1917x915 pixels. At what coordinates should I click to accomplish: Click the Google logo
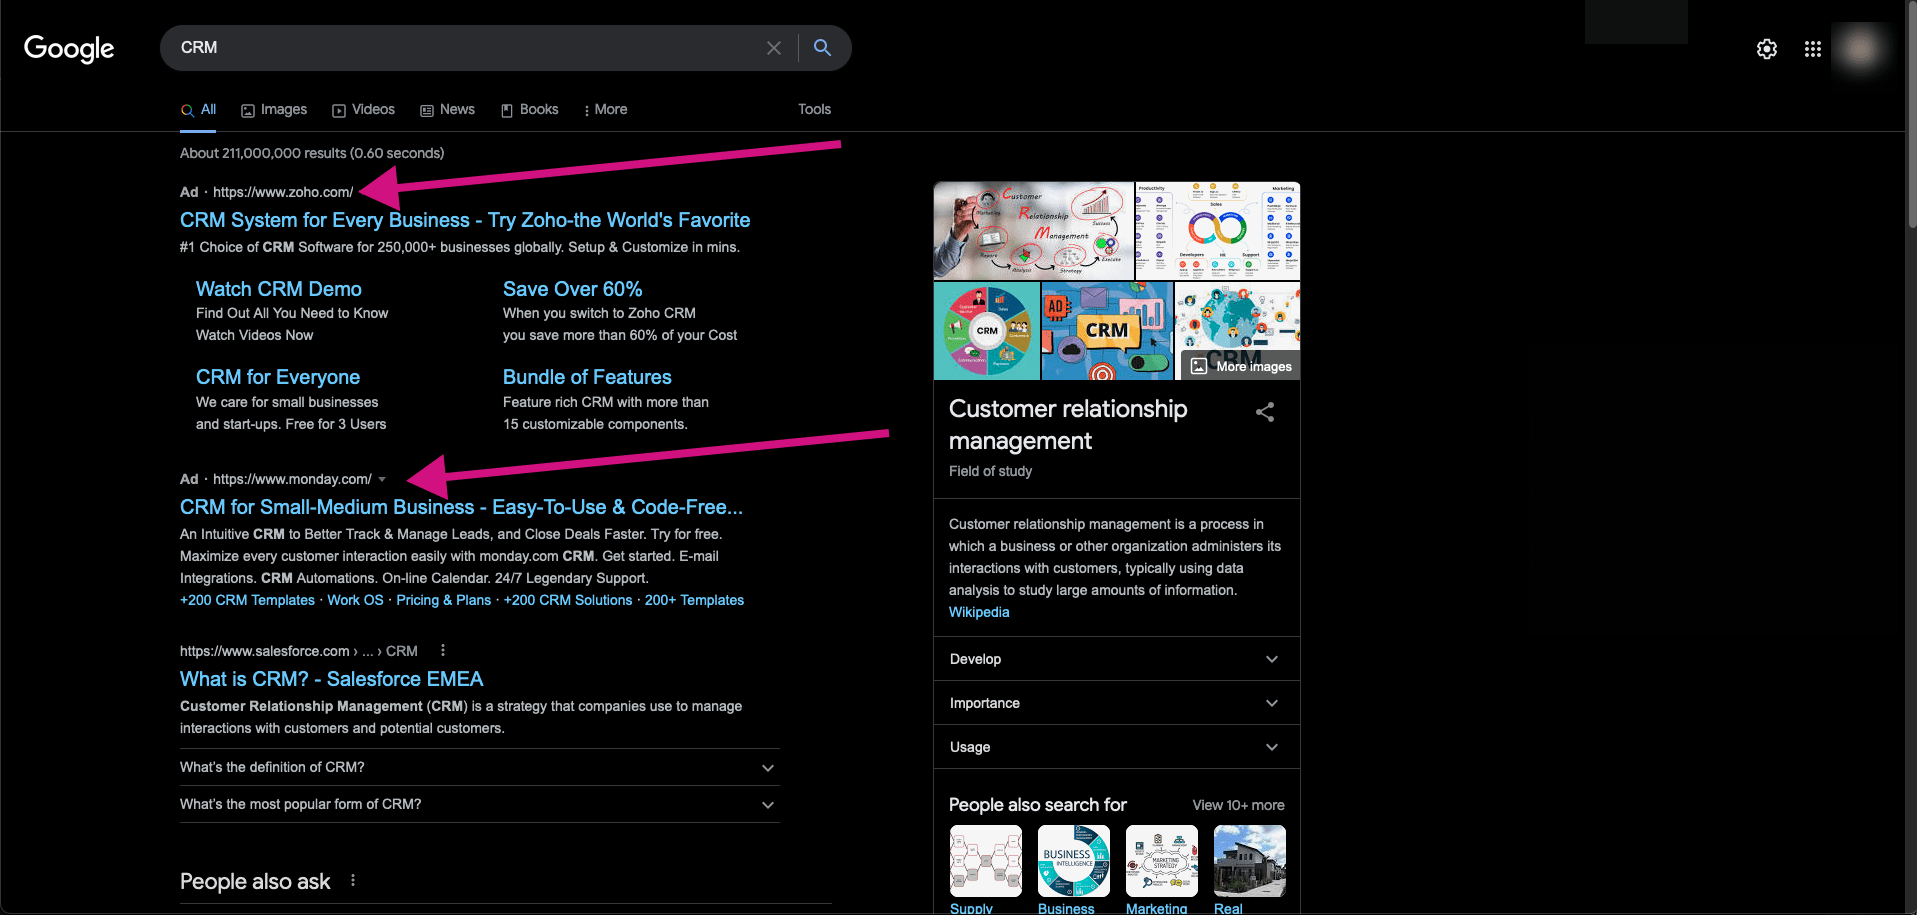[x=69, y=48]
